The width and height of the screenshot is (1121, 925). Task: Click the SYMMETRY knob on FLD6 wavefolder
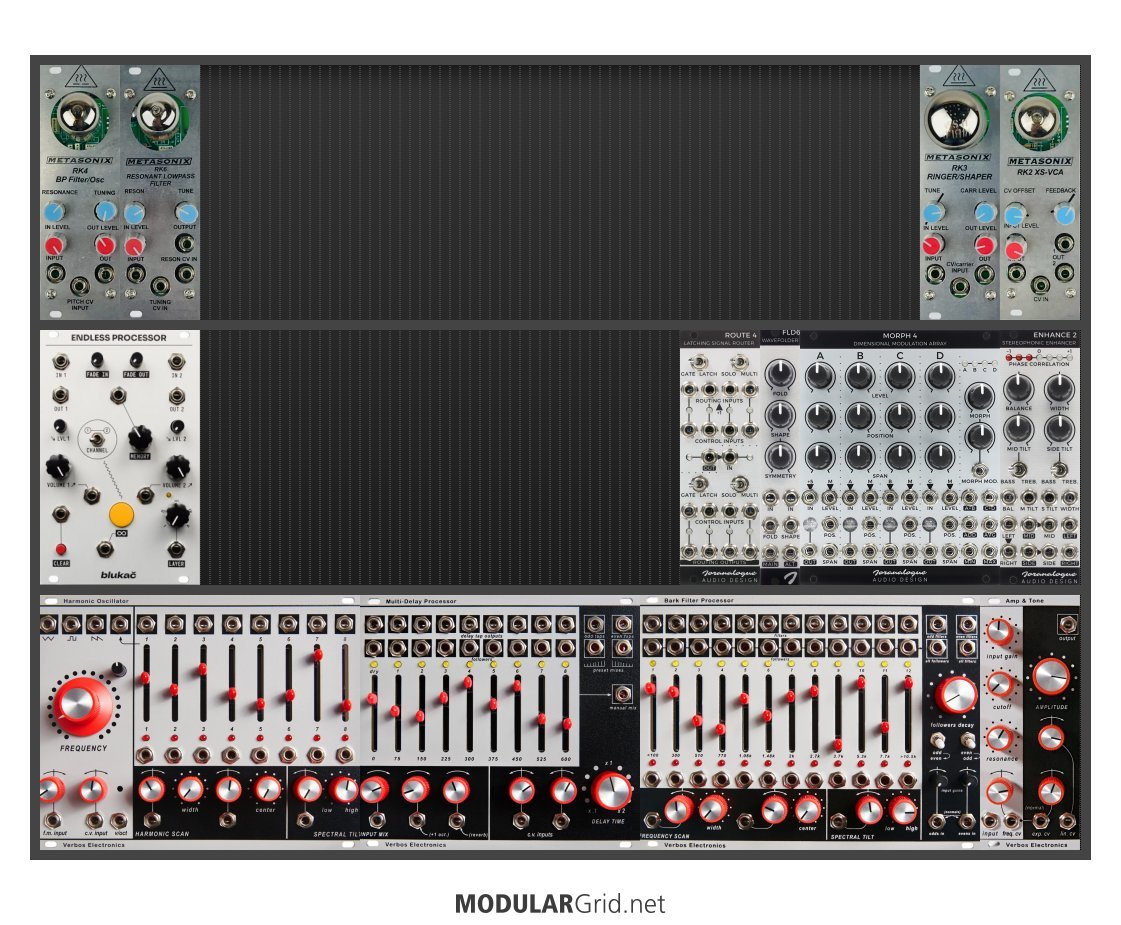pyautogui.click(x=780, y=455)
